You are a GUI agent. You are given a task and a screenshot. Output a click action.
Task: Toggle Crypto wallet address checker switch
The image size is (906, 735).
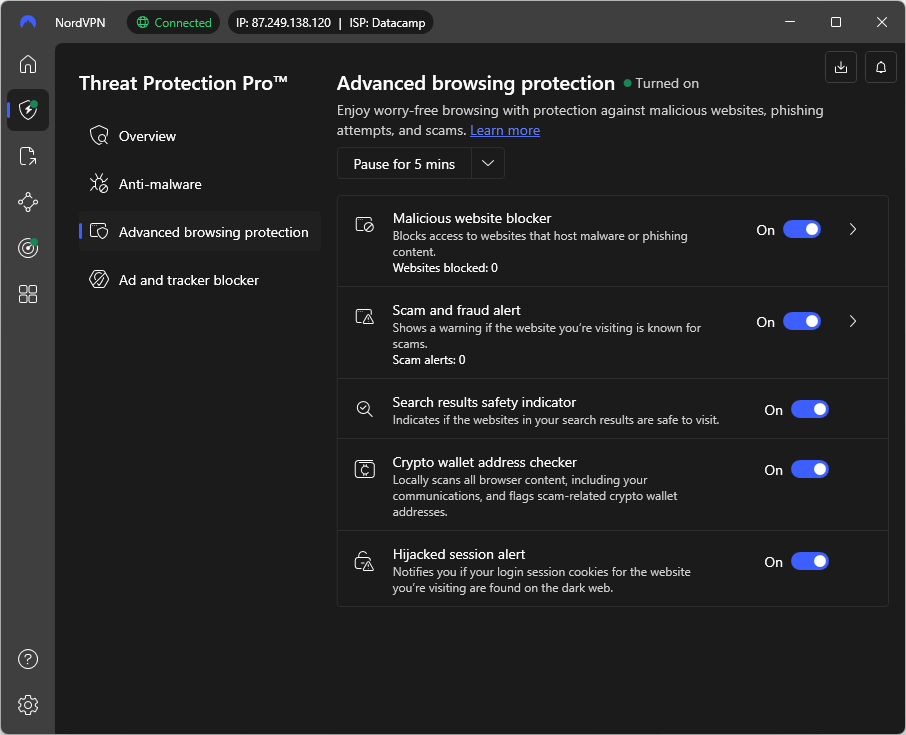coord(810,470)
